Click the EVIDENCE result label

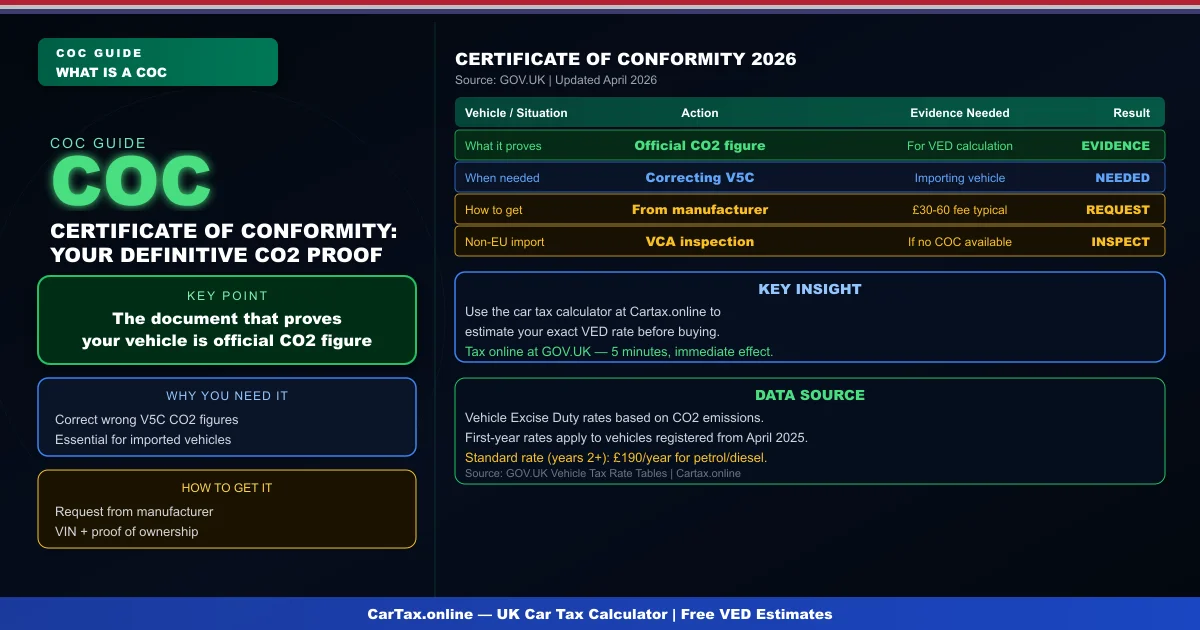pyautogui.click(x=1115, y=146)
